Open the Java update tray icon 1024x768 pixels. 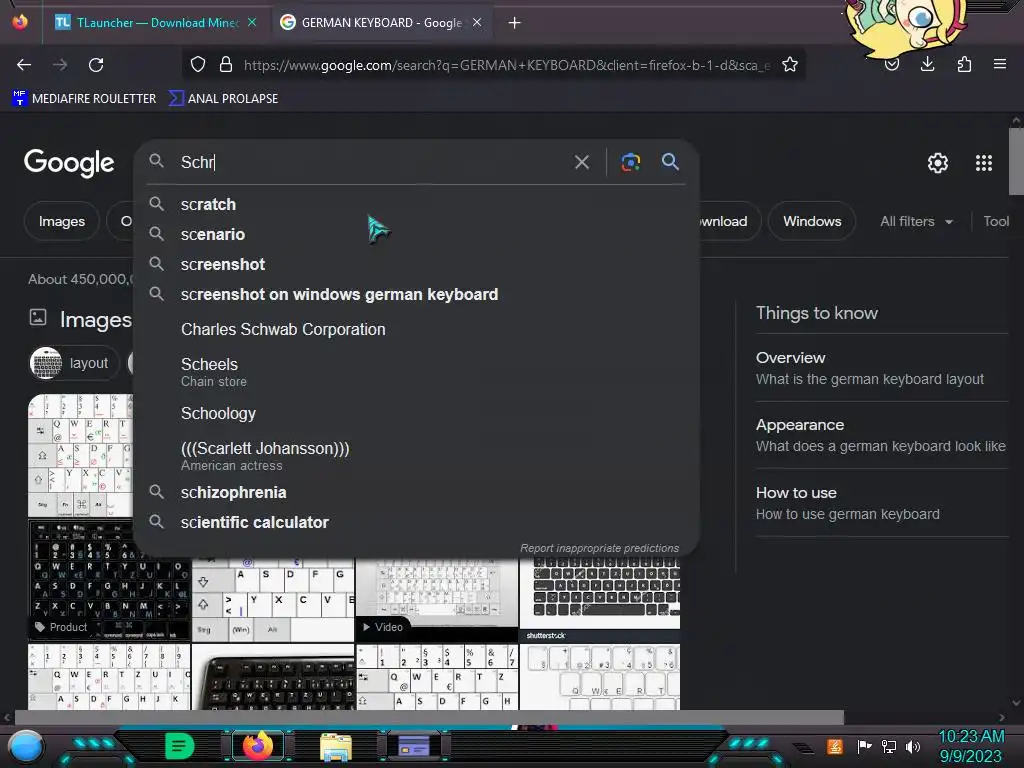point(835,746)
